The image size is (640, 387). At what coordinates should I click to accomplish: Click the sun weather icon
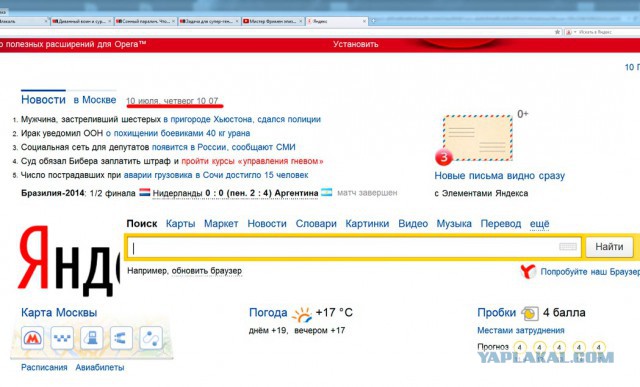pyautogui.click(x=302, y=314)
